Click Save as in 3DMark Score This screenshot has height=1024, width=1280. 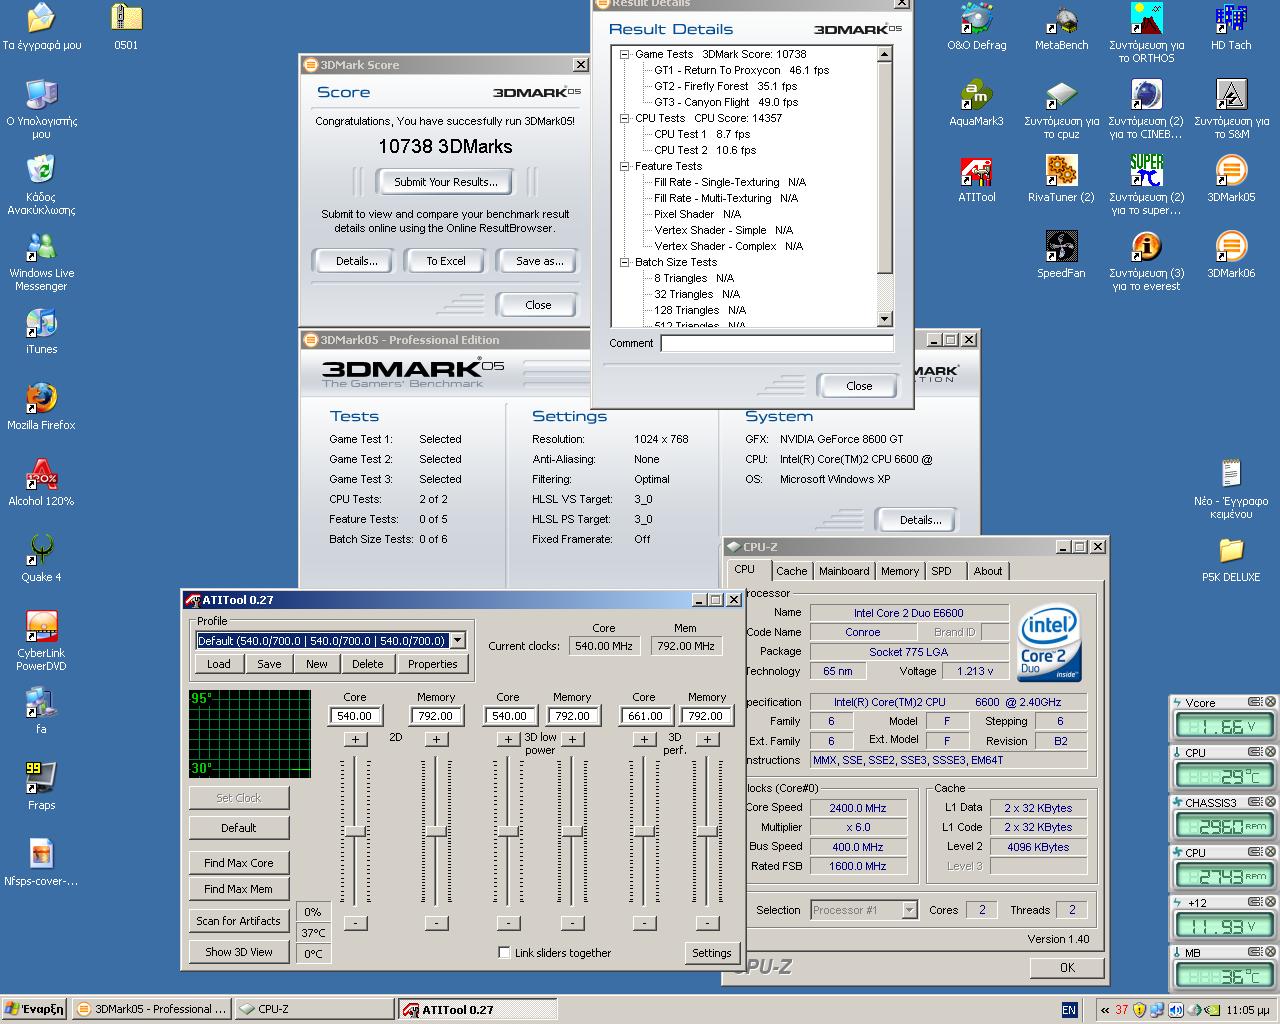[x=539, y=261]
